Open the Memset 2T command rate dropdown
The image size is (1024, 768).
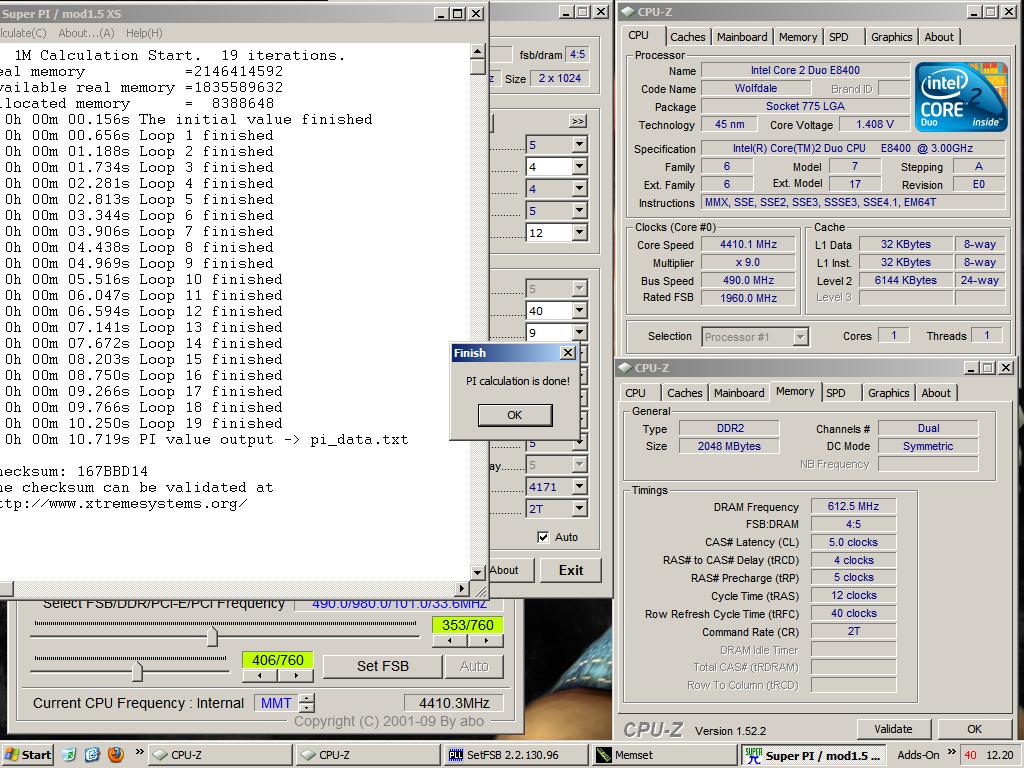[579, 509]
